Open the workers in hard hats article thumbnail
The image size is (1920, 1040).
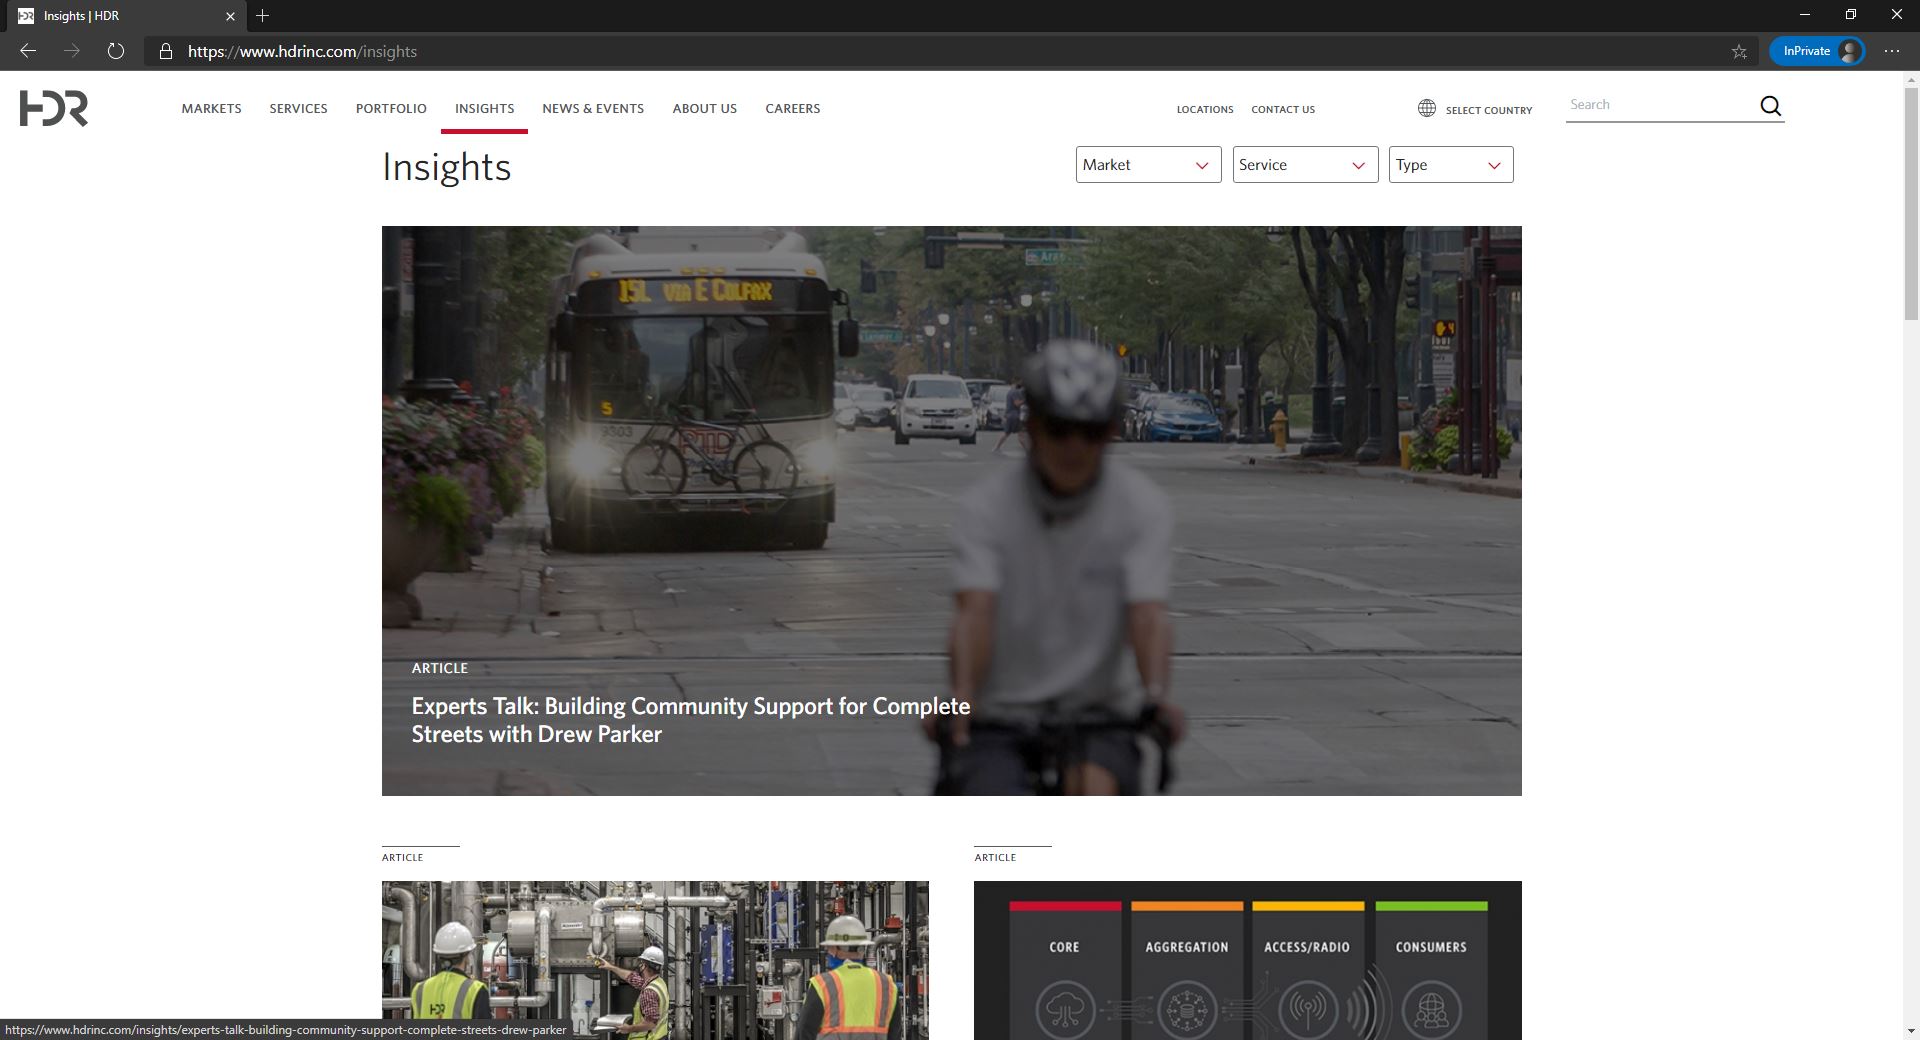point(655,959)
